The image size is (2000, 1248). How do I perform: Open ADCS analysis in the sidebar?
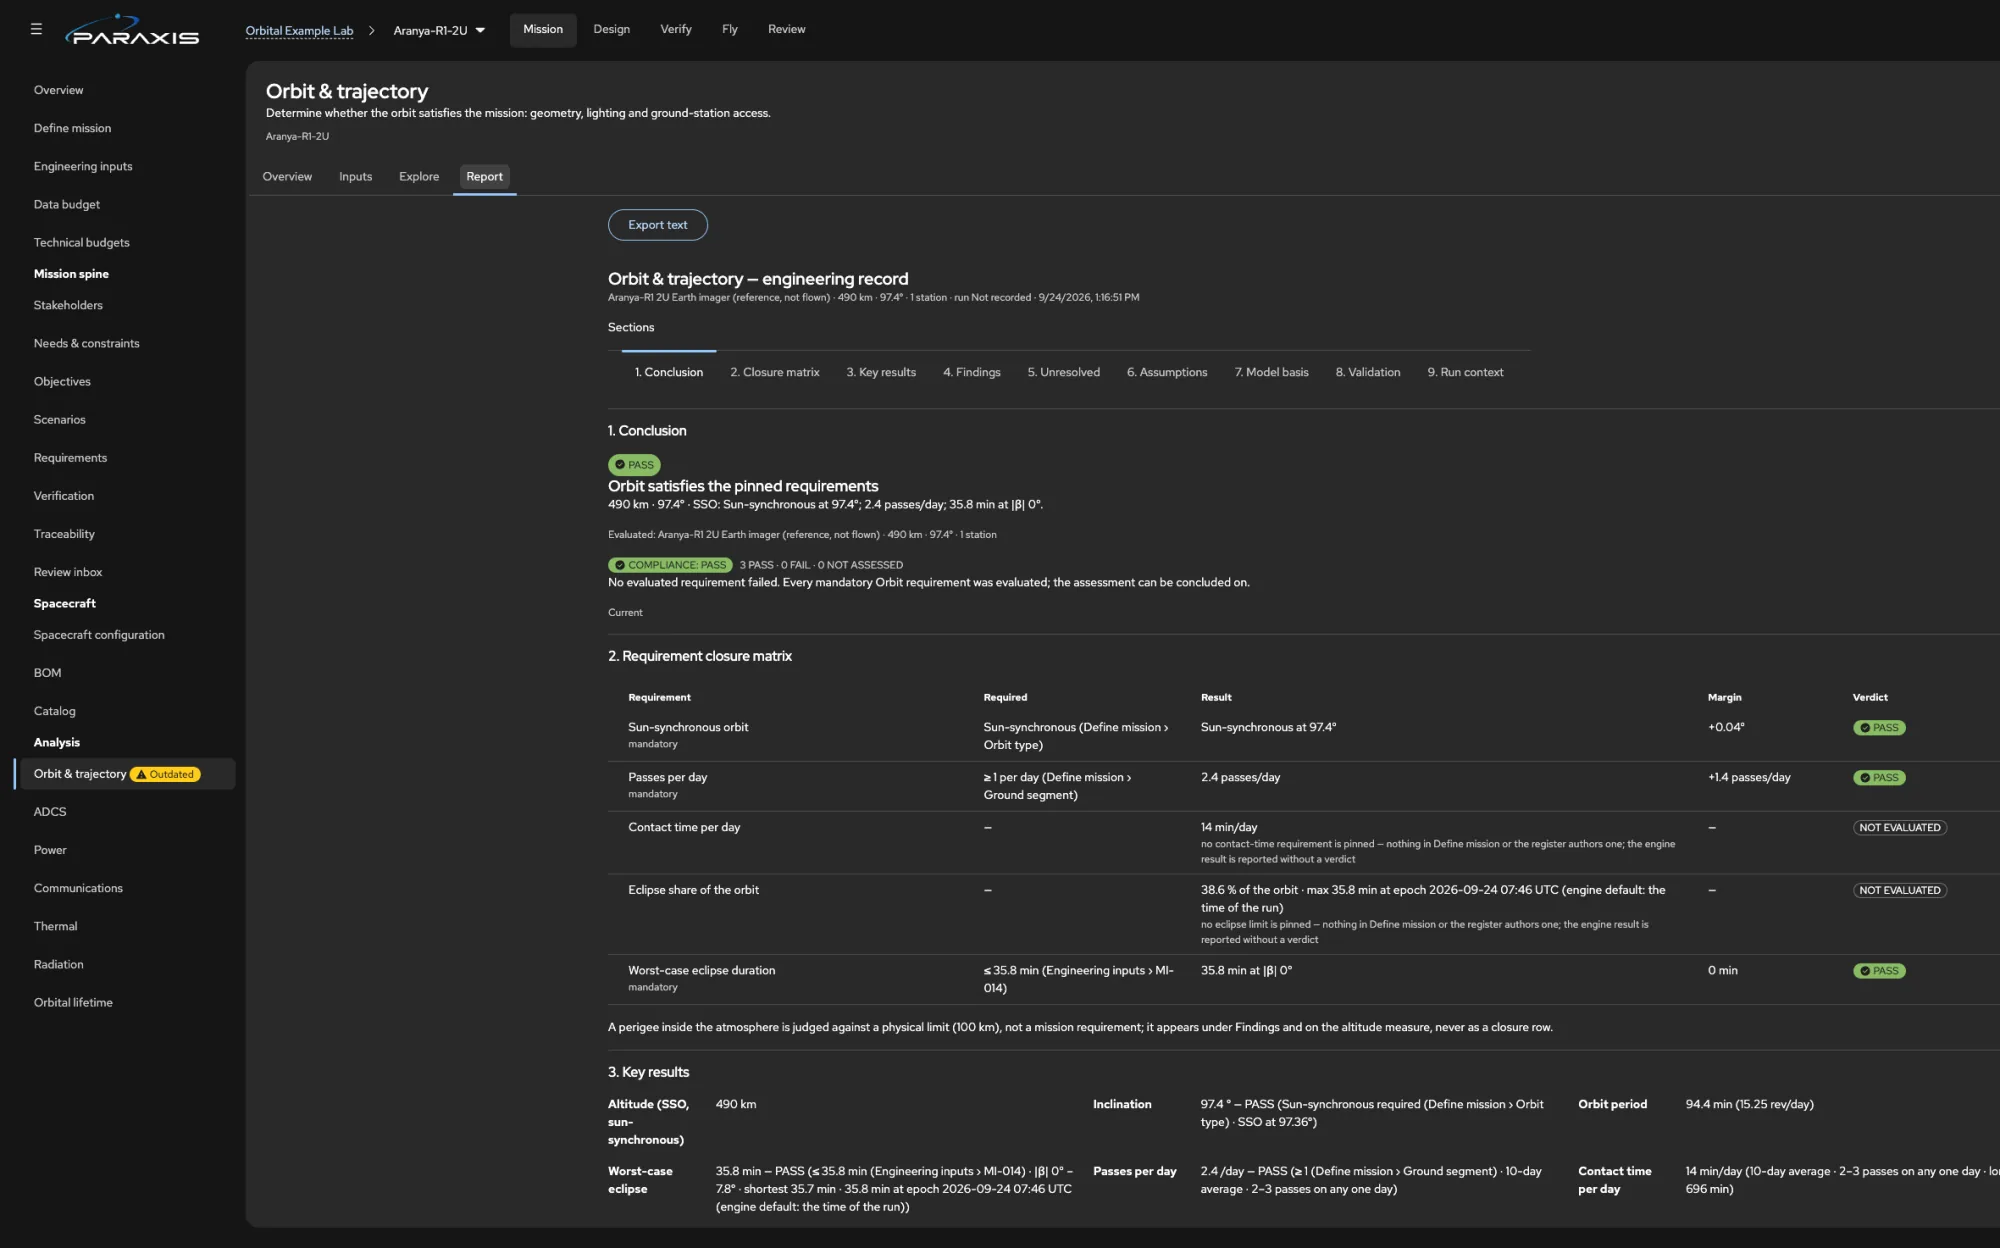tap(50, 812)
